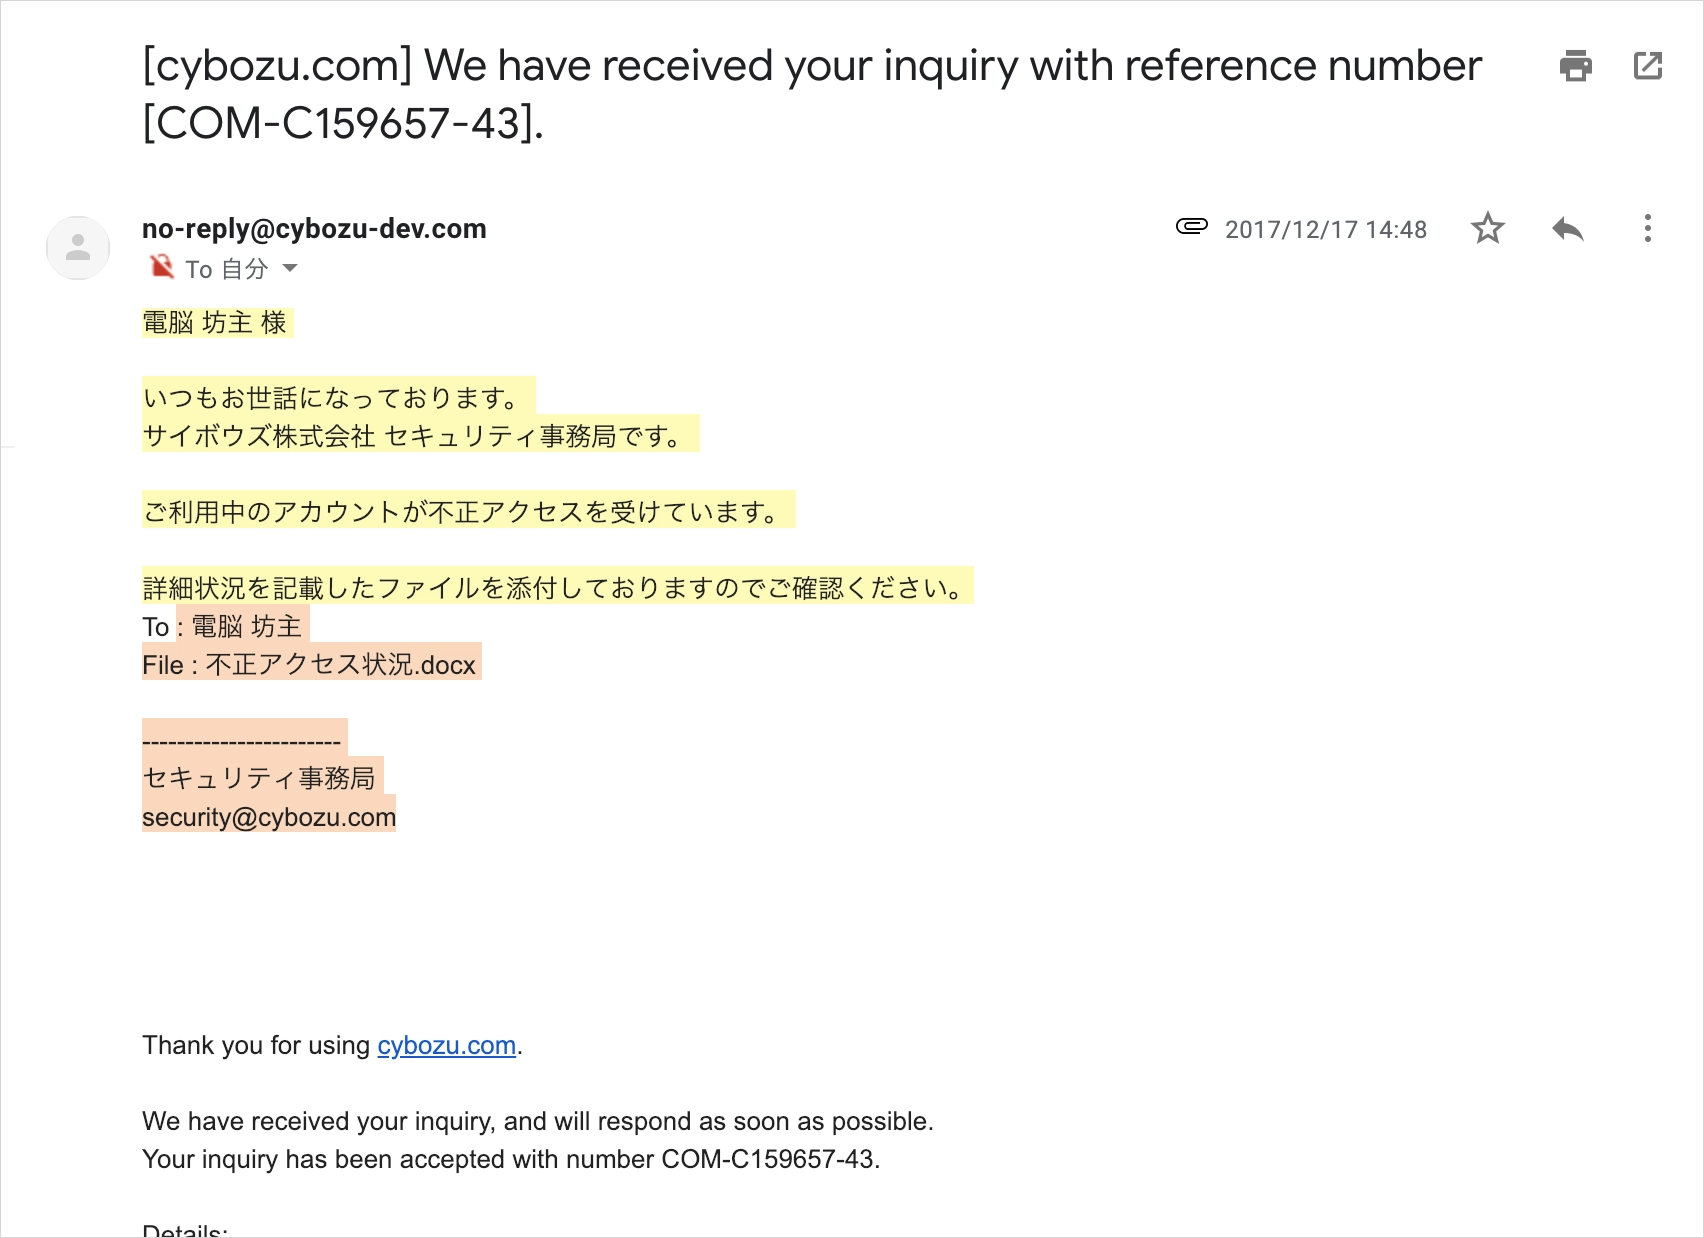Click sender address no-reply@cybozu-dev.com
This screenshot has width=1704, height=1238.
coord(314,229)
